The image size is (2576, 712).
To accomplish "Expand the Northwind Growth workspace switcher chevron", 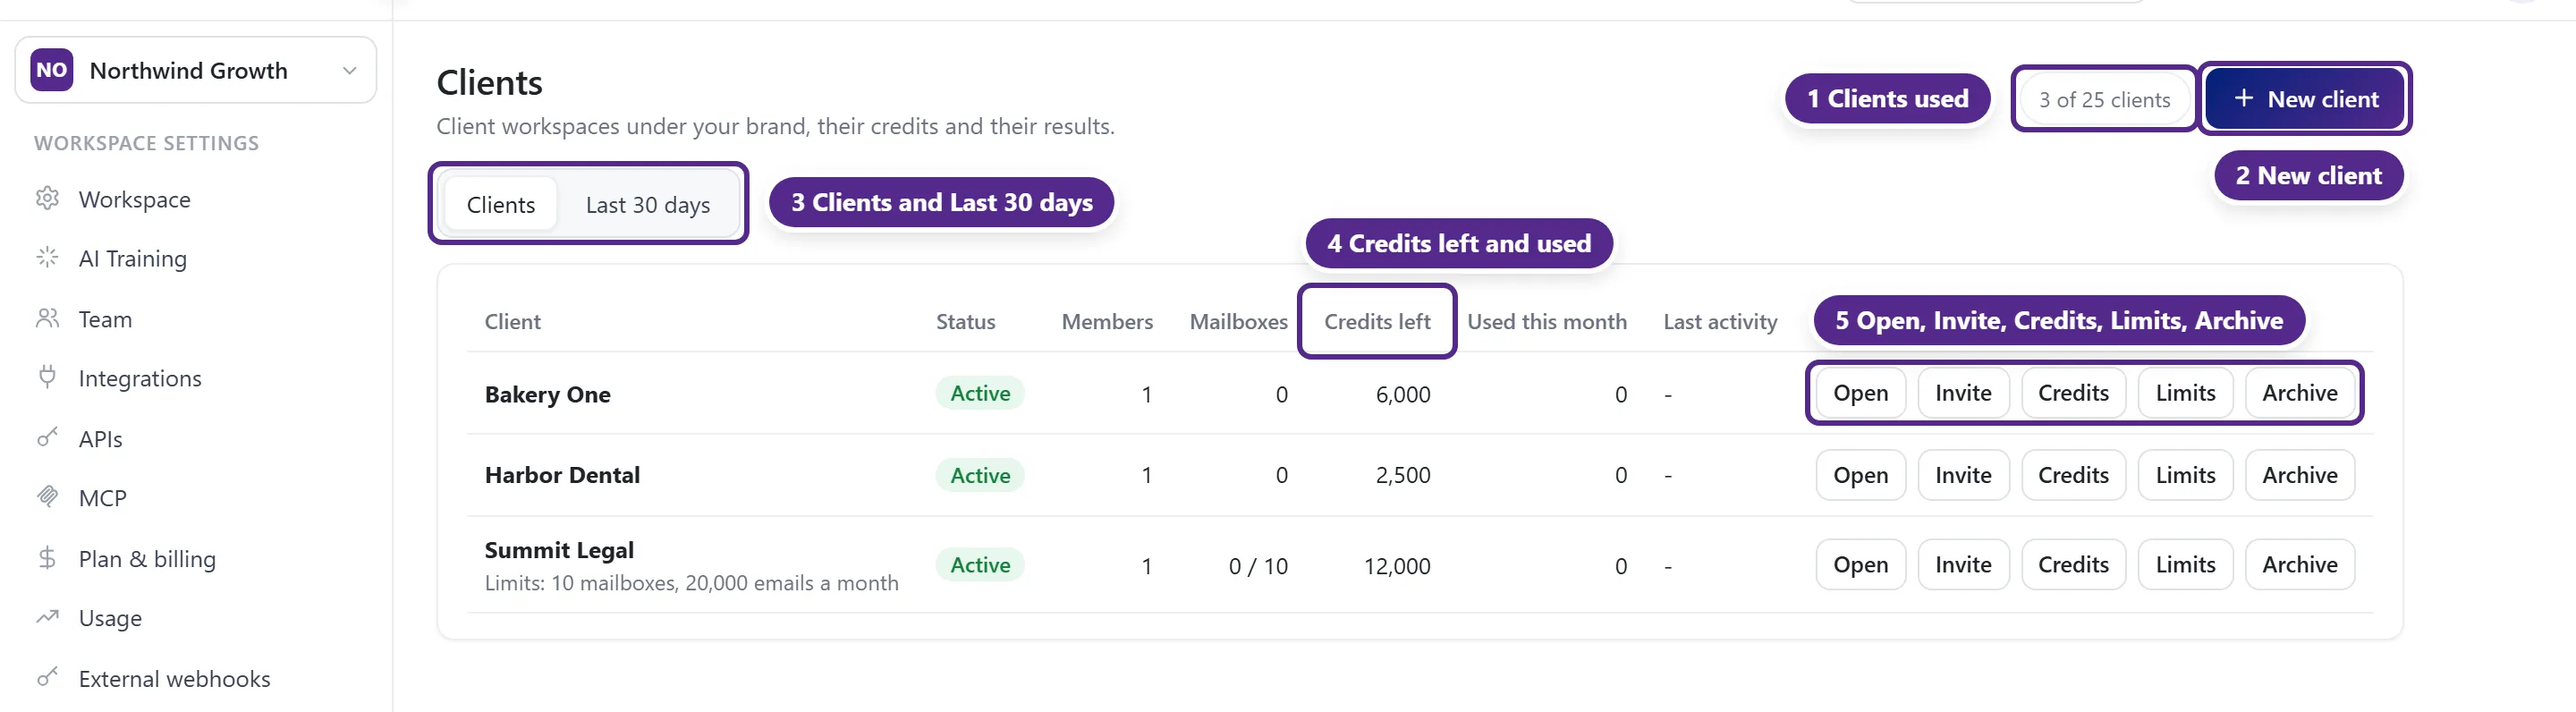I will 349,70.
